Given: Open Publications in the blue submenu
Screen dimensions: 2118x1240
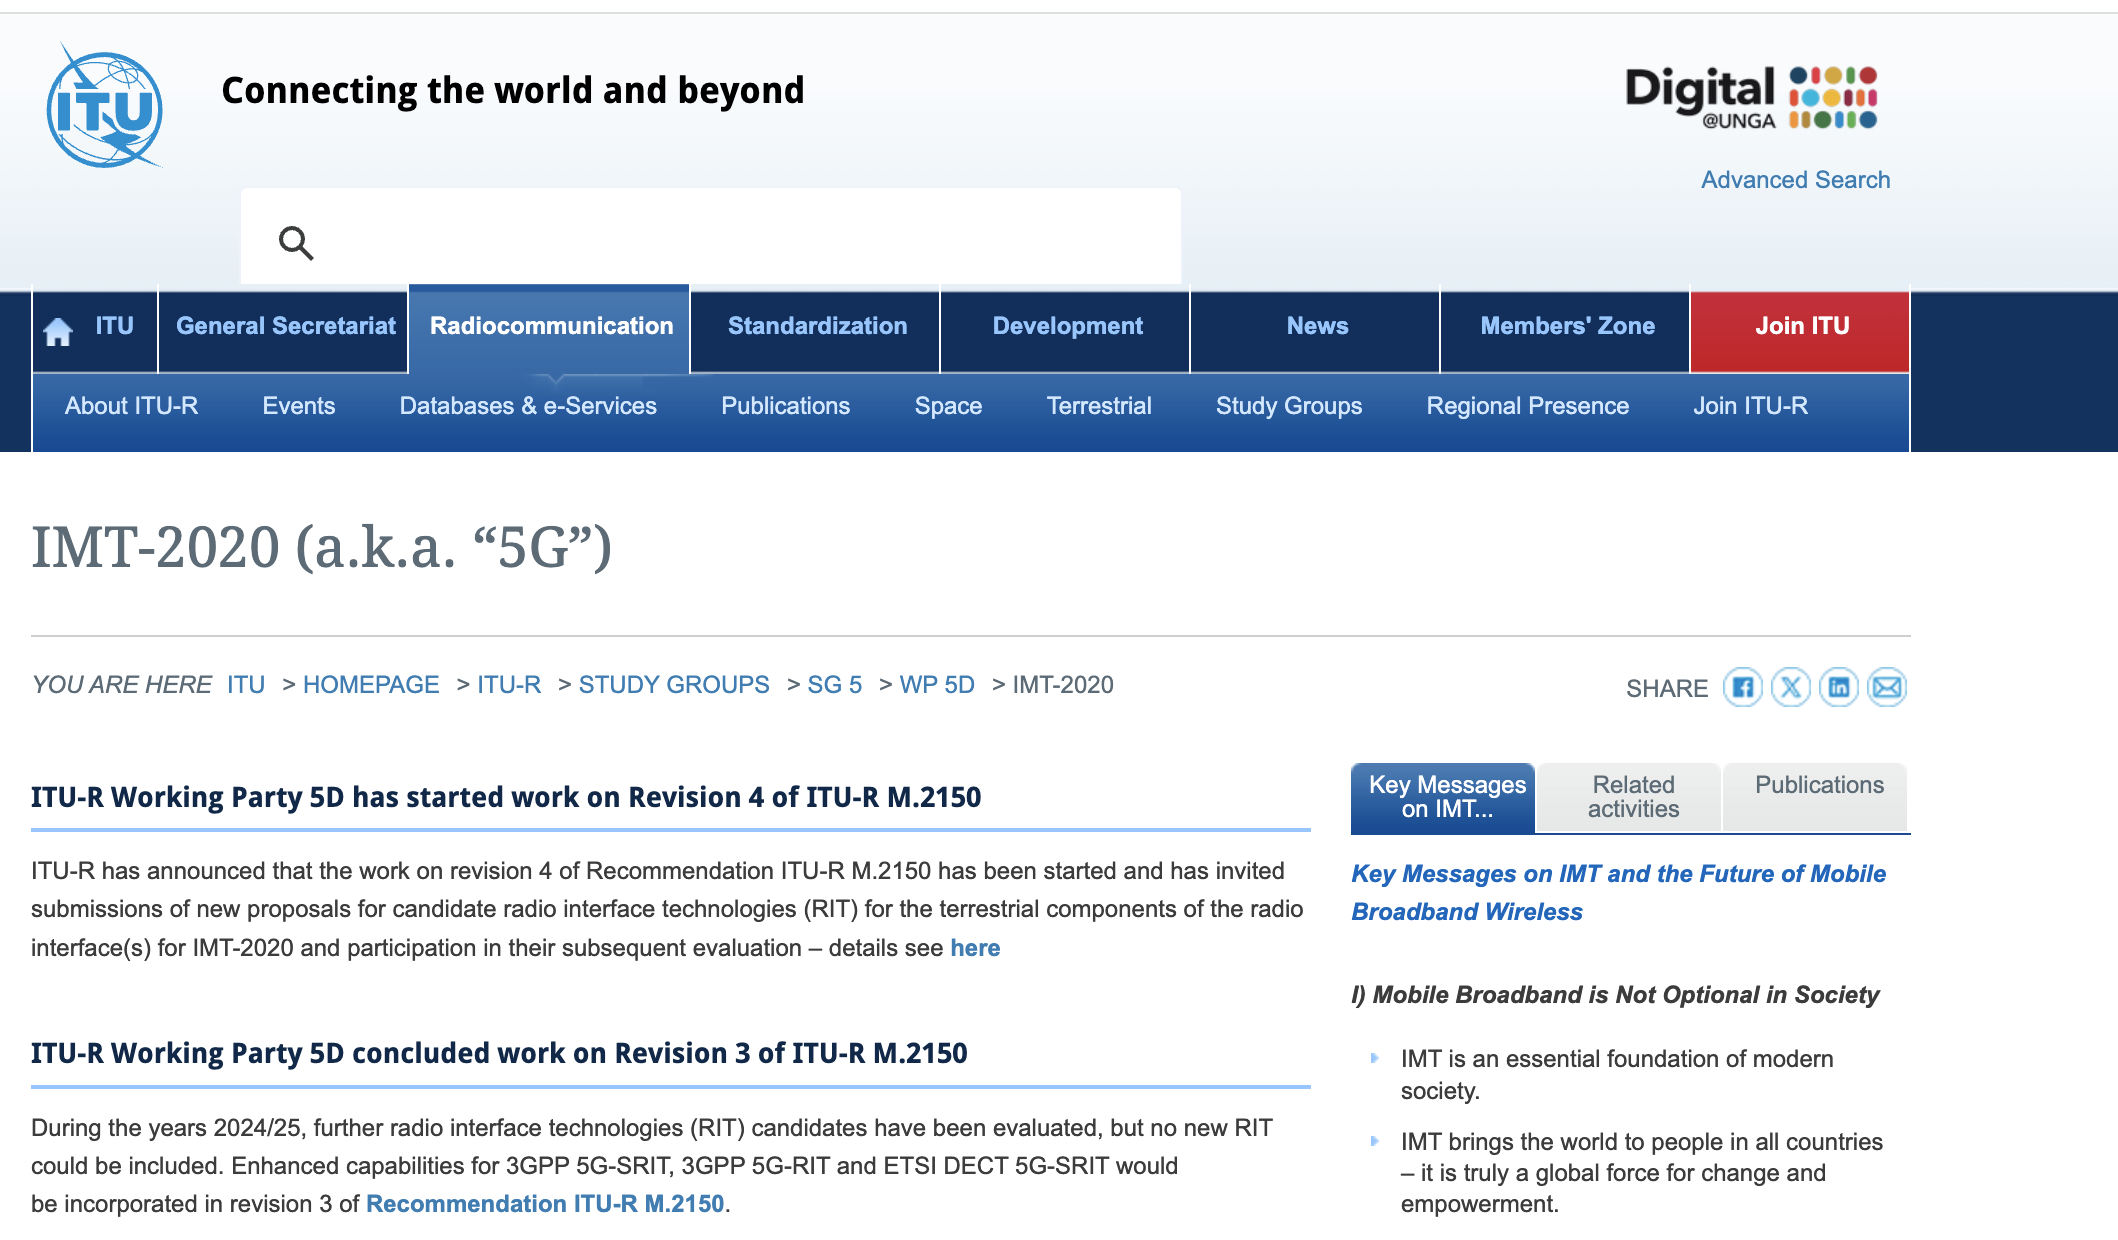Looking at the screenshot, I should tap(785, 406).
